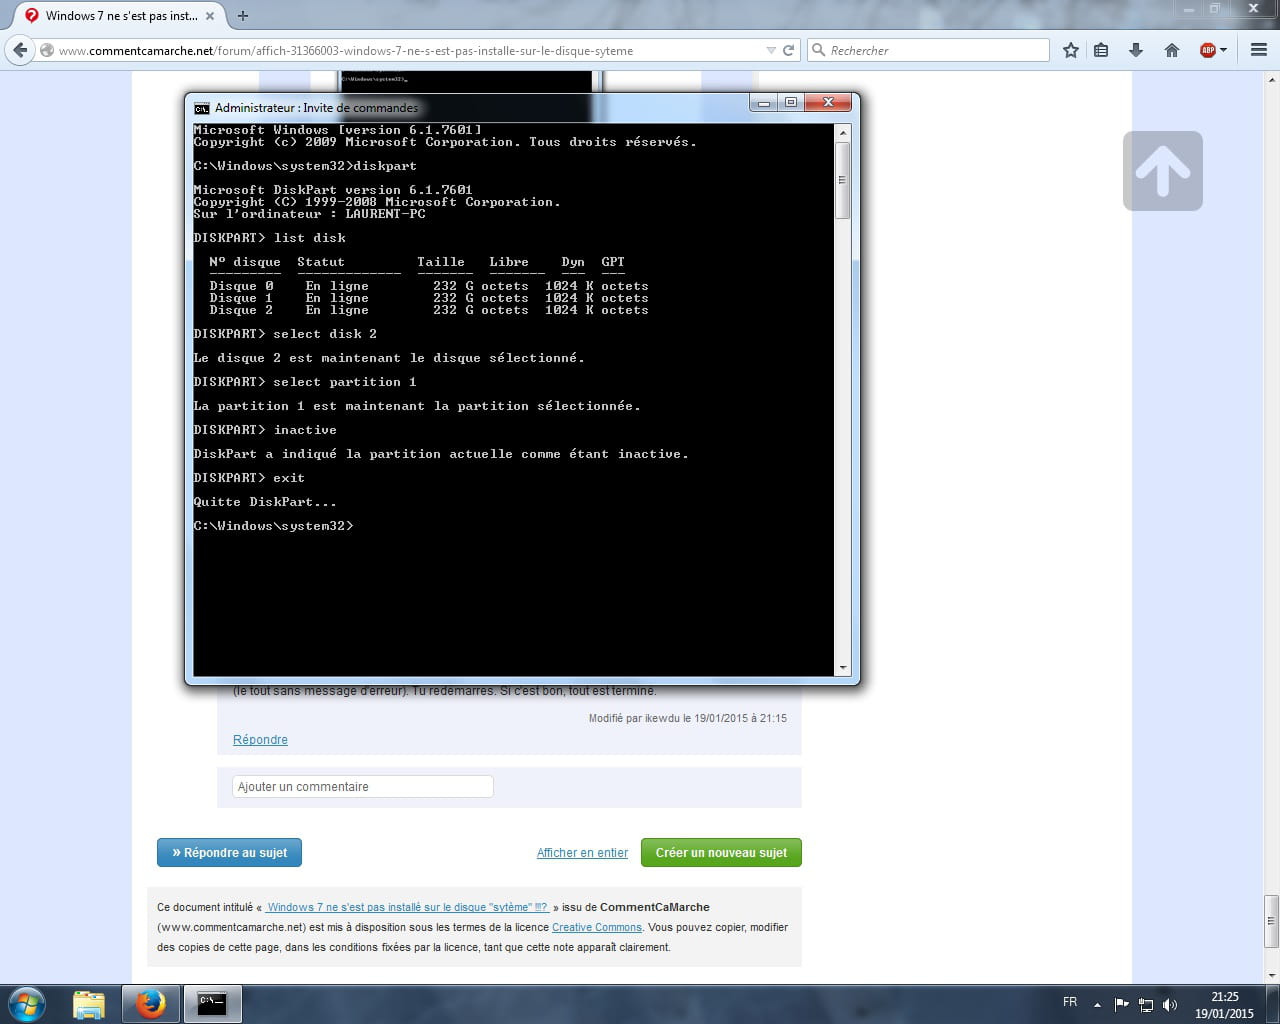Screen dimensions: 1280x1024
Task: Open URL history dropdown arrow
Action: pyautogui.click(x=771, y=50)
